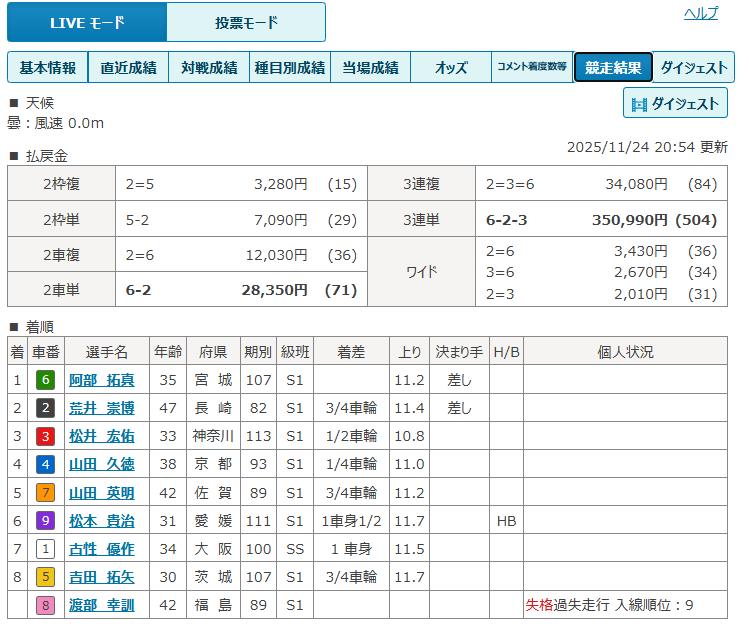Click the ダイジェスト button with film icon
749x630 pixels.
click(675, 103)
